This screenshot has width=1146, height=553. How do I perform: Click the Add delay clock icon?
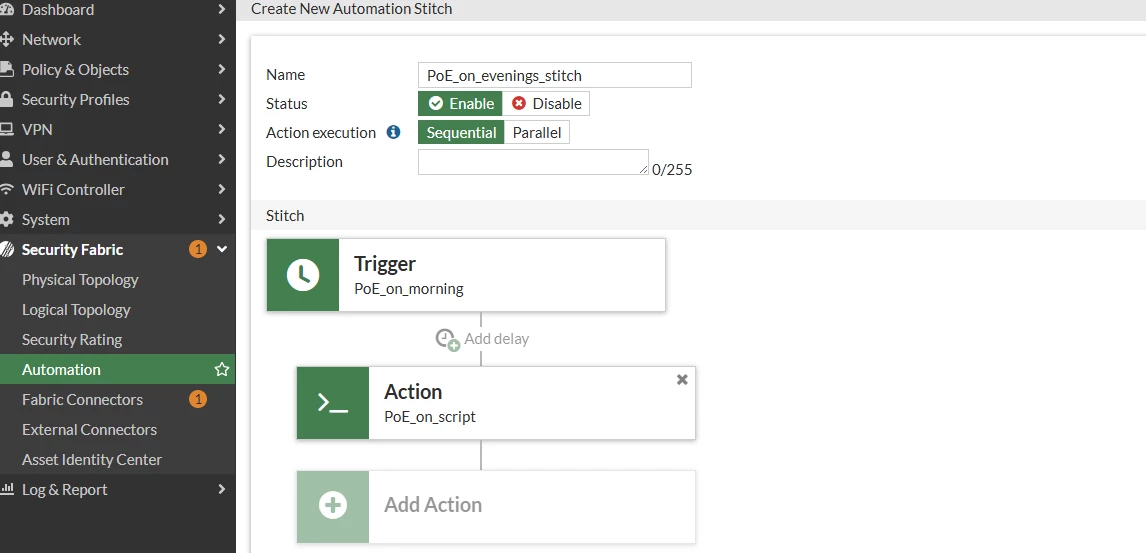pyautogui.click(x=447, y=339)
